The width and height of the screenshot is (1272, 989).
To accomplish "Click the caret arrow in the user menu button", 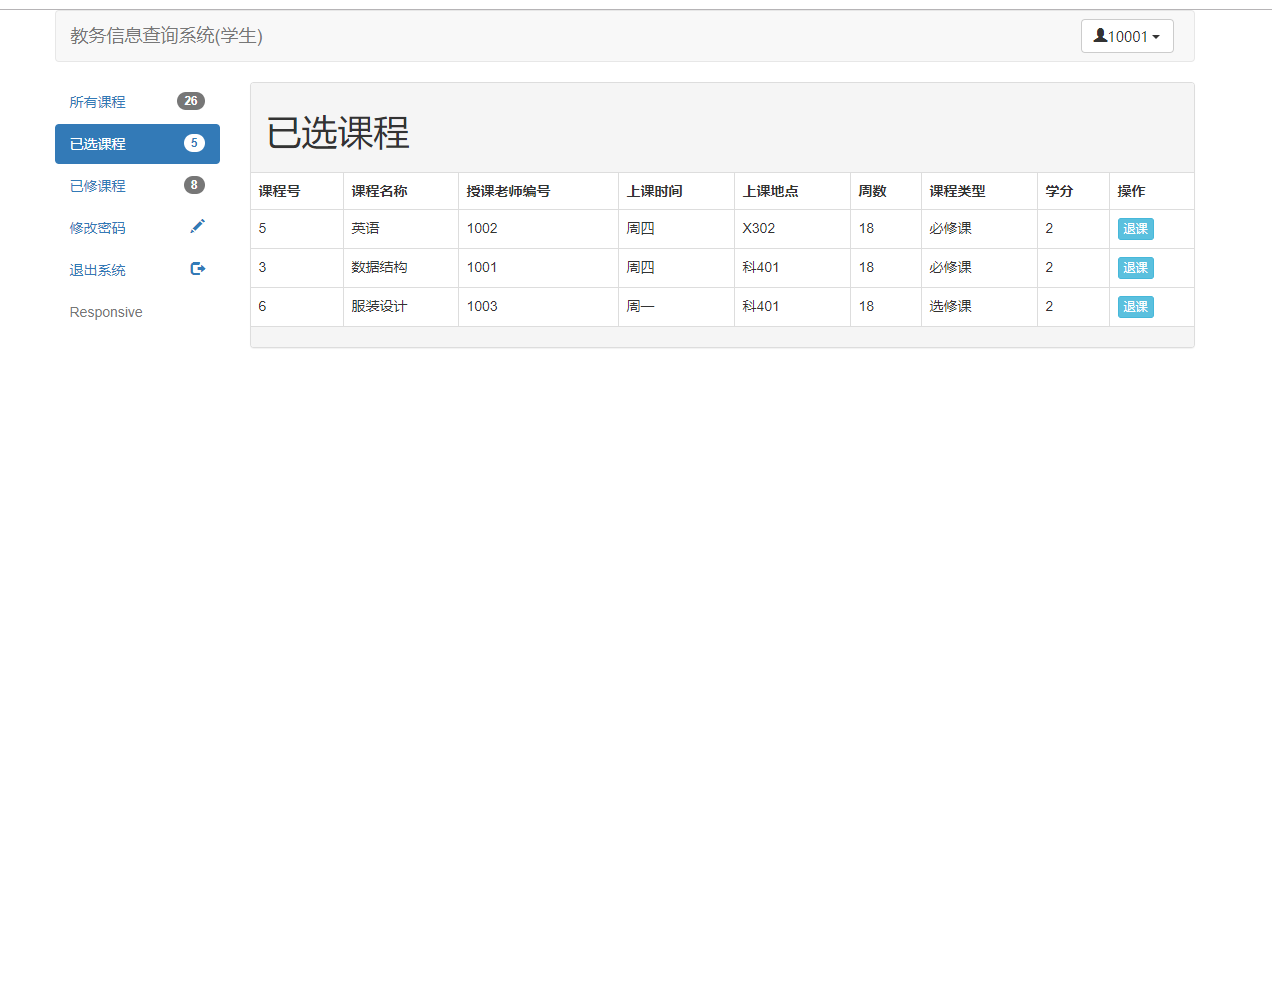I will pos(1155,35).
